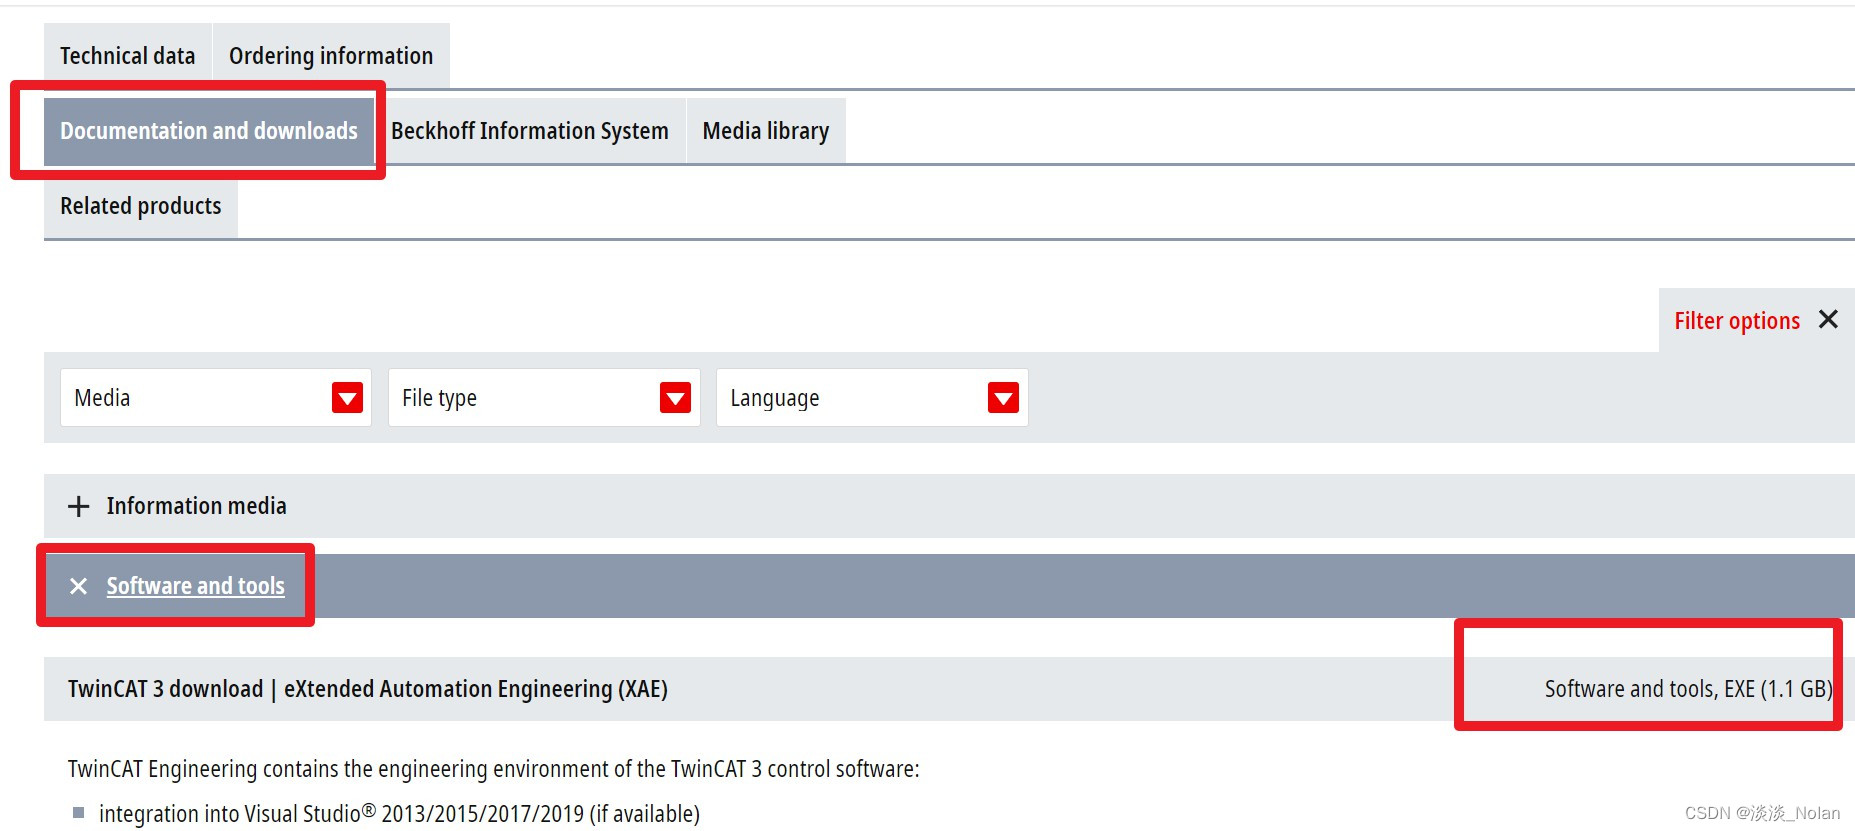Viewport: 1855px width, 831px height.
Task: Open the Media filter dropdown
Action: pyautogui.click(x=200, y=398)
